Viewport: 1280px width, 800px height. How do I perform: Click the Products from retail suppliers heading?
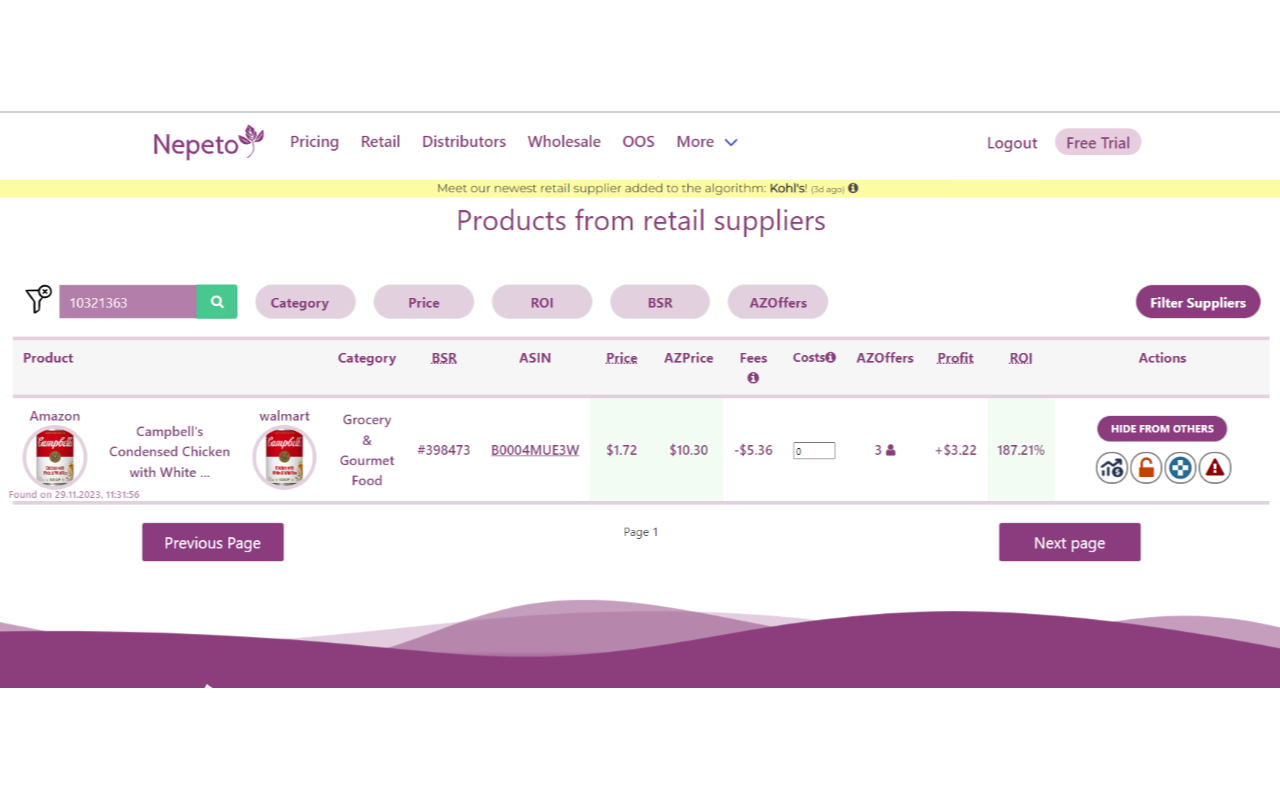(641, 220)
